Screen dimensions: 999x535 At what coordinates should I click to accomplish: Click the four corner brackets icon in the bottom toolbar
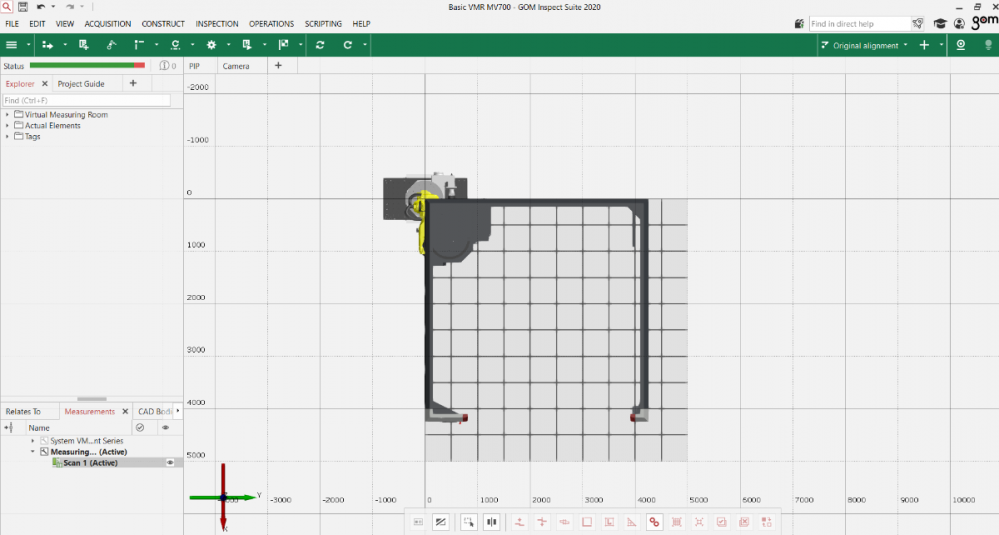coord(699,522)
